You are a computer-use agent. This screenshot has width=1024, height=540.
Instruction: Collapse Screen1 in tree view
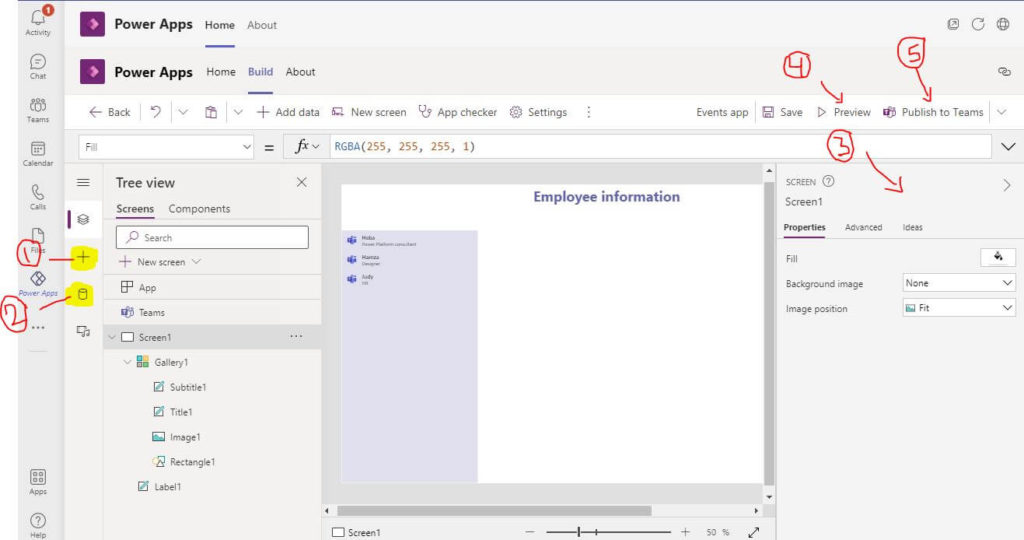[112, 337]
